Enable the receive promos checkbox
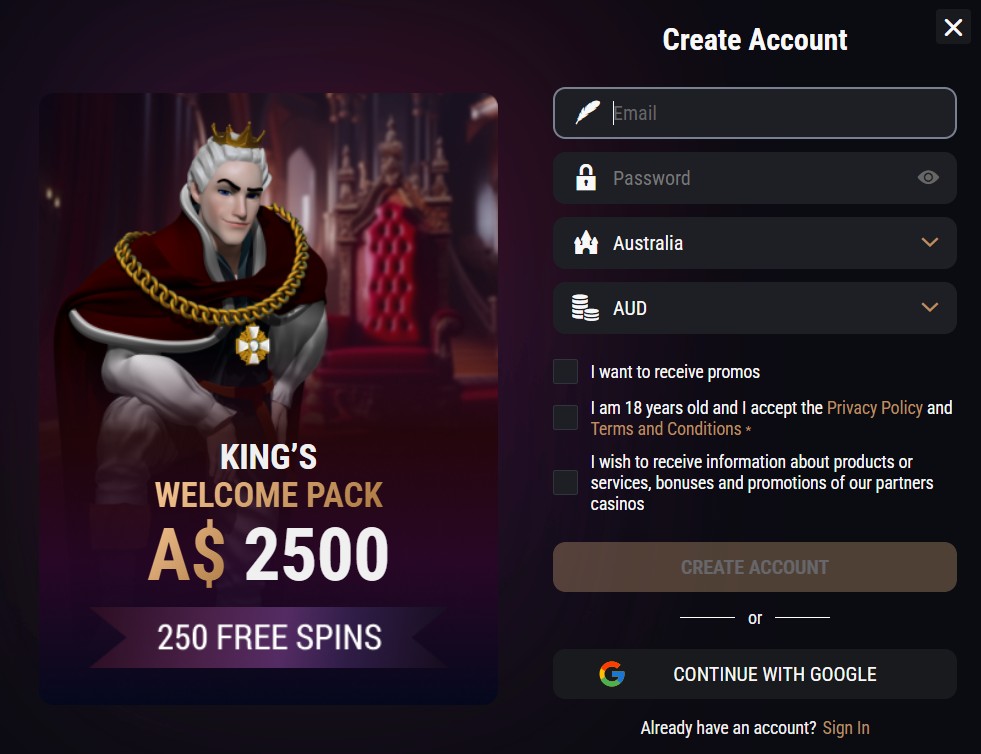981x754 pixels. (x=566, y=372)
